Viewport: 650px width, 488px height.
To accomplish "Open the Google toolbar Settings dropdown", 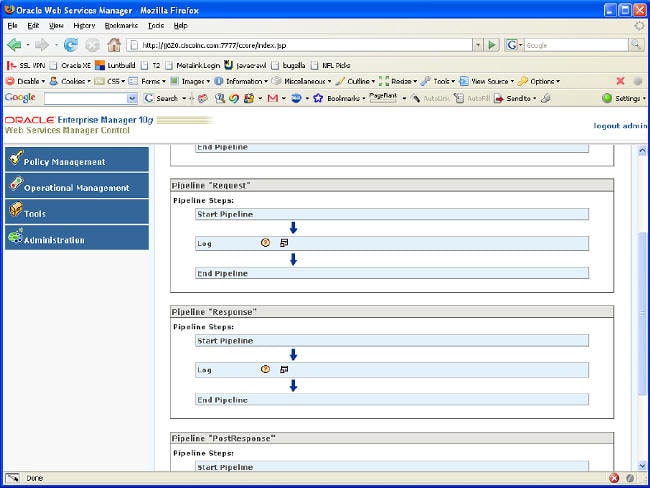I will 627,98.
